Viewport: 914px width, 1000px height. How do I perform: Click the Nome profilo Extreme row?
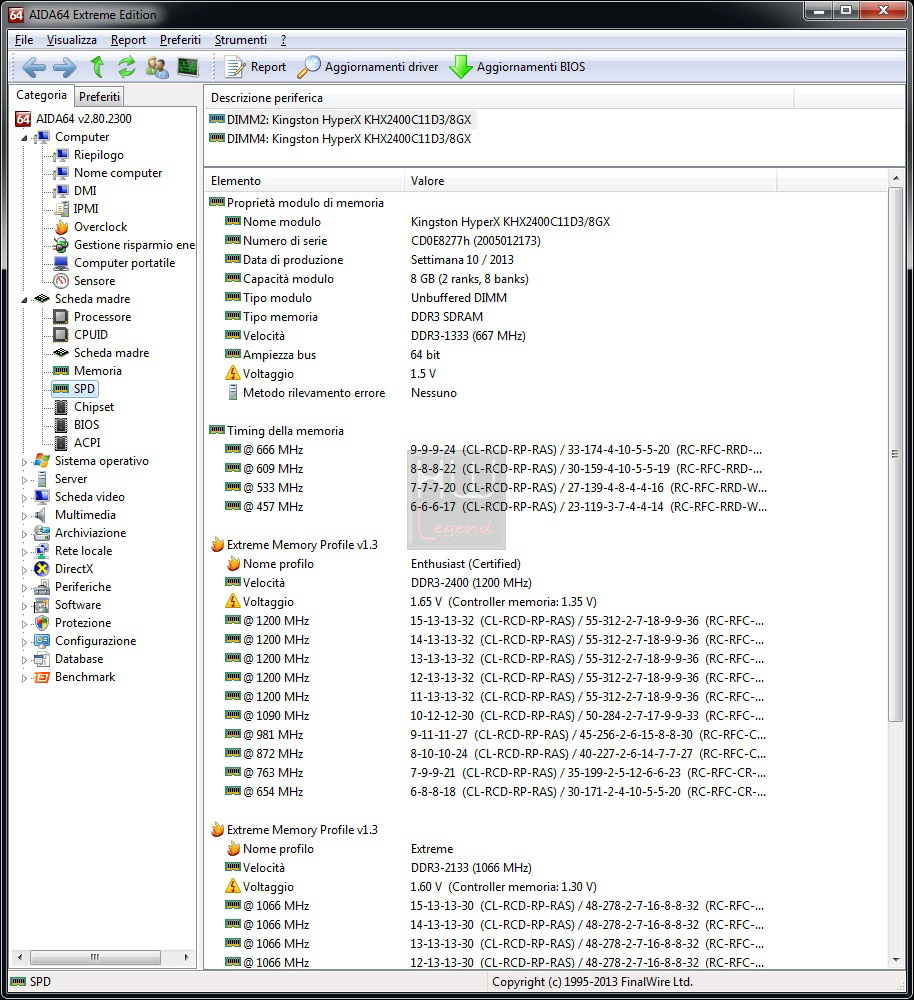click(339, 849)
